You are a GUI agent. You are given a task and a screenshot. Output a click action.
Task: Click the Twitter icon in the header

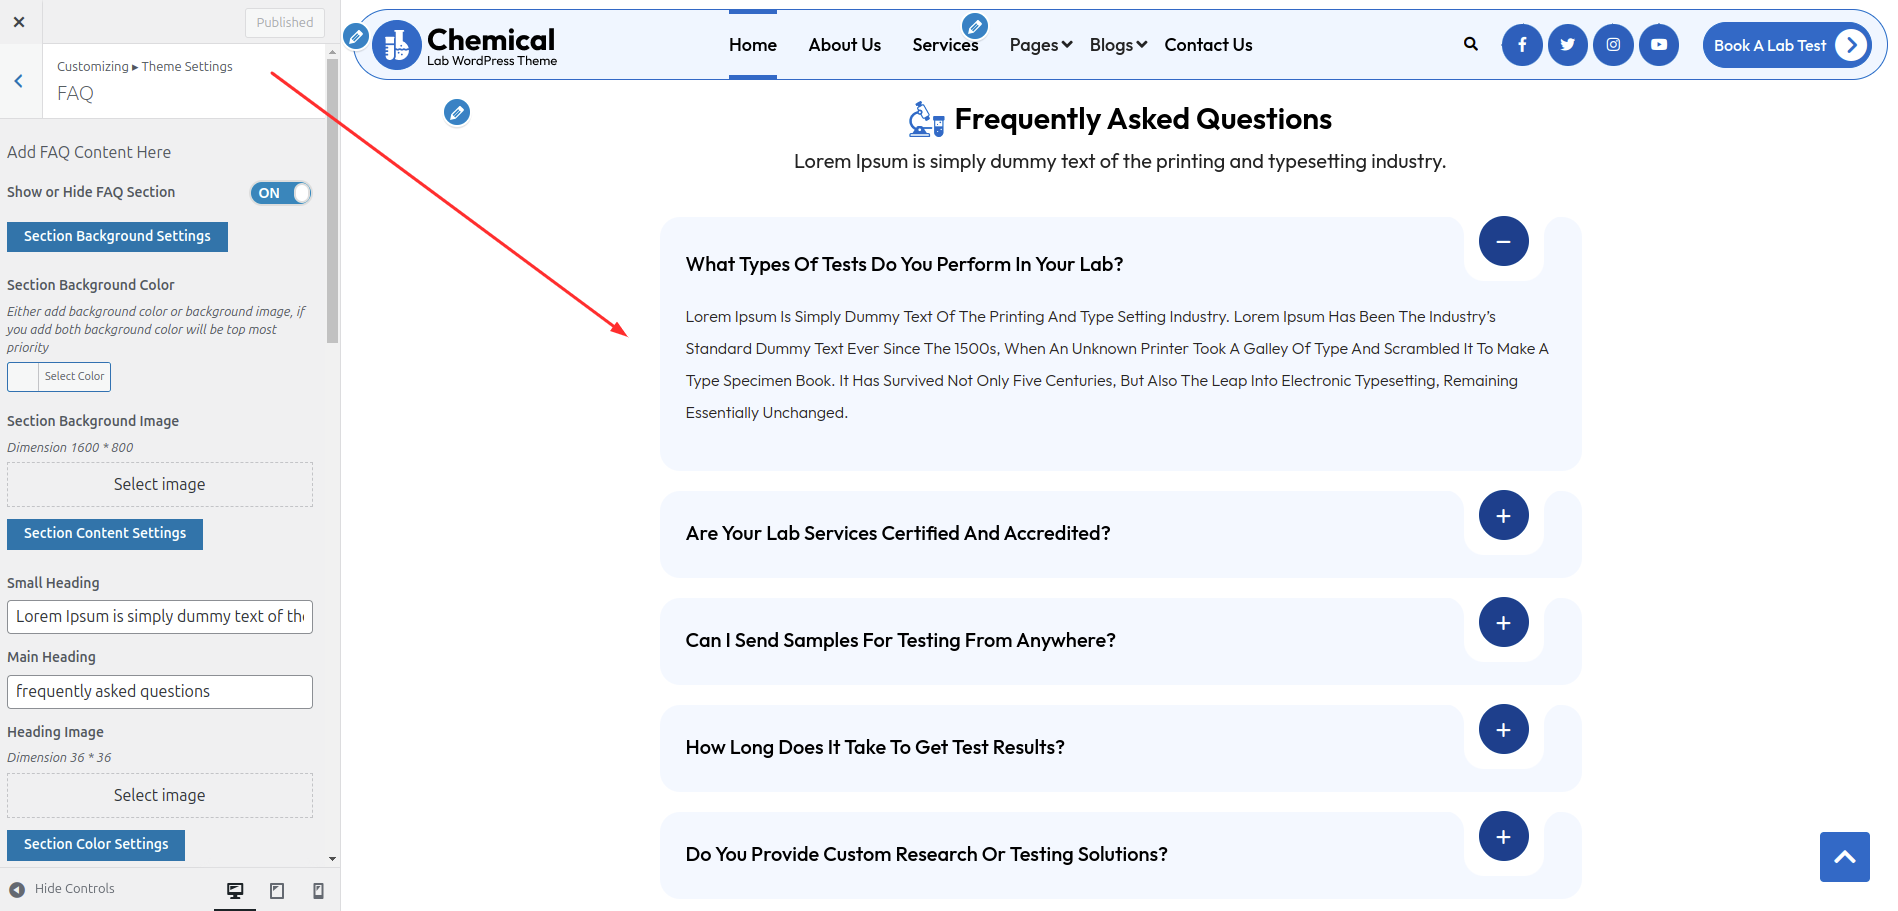point(1567,44)
